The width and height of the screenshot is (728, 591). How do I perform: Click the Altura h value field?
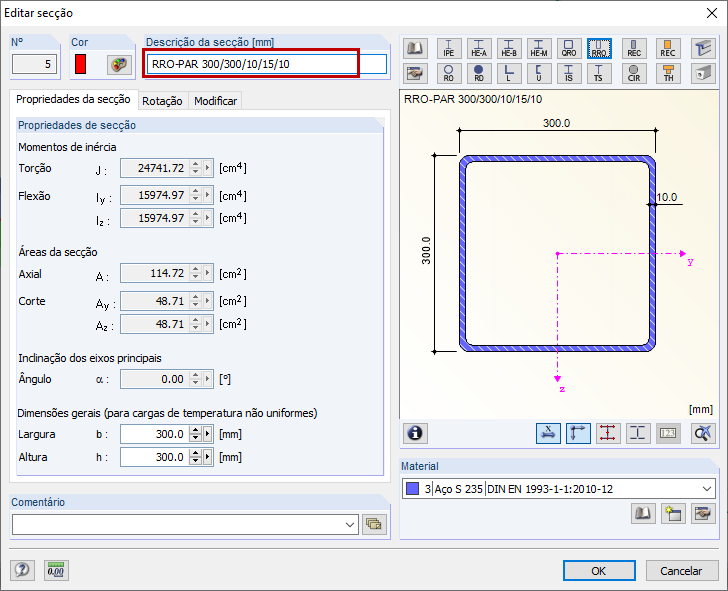tap(155, 457)
